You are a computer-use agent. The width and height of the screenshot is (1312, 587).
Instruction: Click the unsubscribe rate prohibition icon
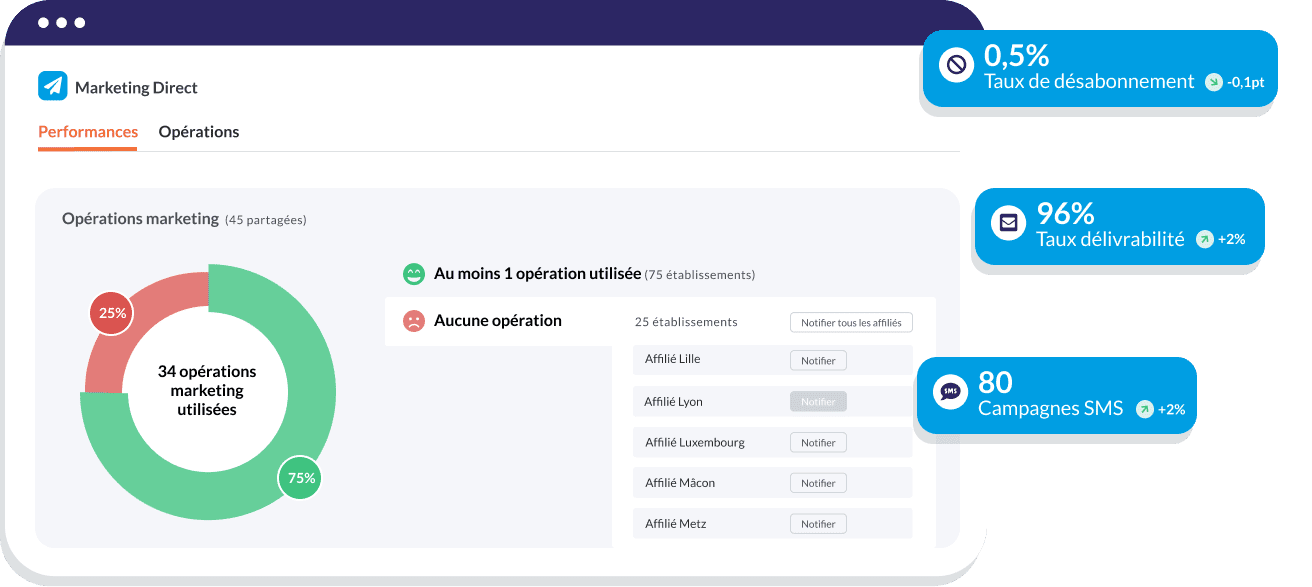coord(956,66)
